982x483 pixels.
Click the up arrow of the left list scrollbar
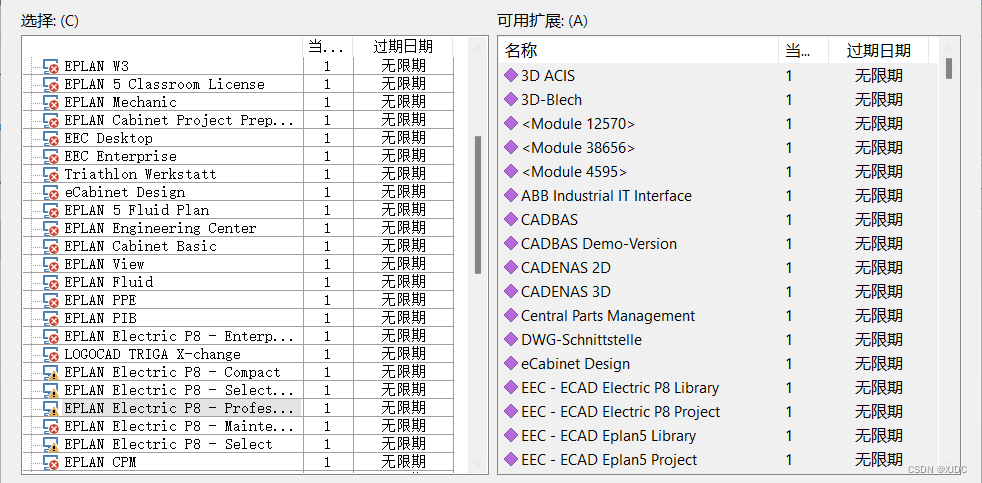tap(478, 47)
